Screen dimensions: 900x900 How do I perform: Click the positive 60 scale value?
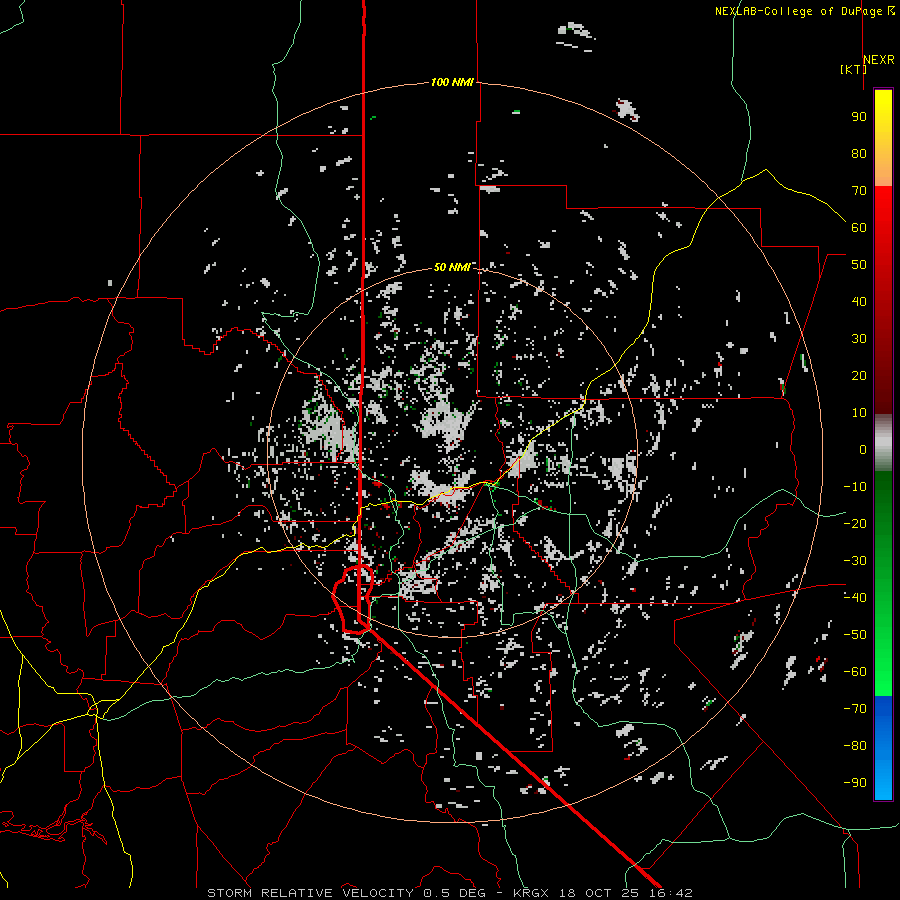click(x=859, y=227)
